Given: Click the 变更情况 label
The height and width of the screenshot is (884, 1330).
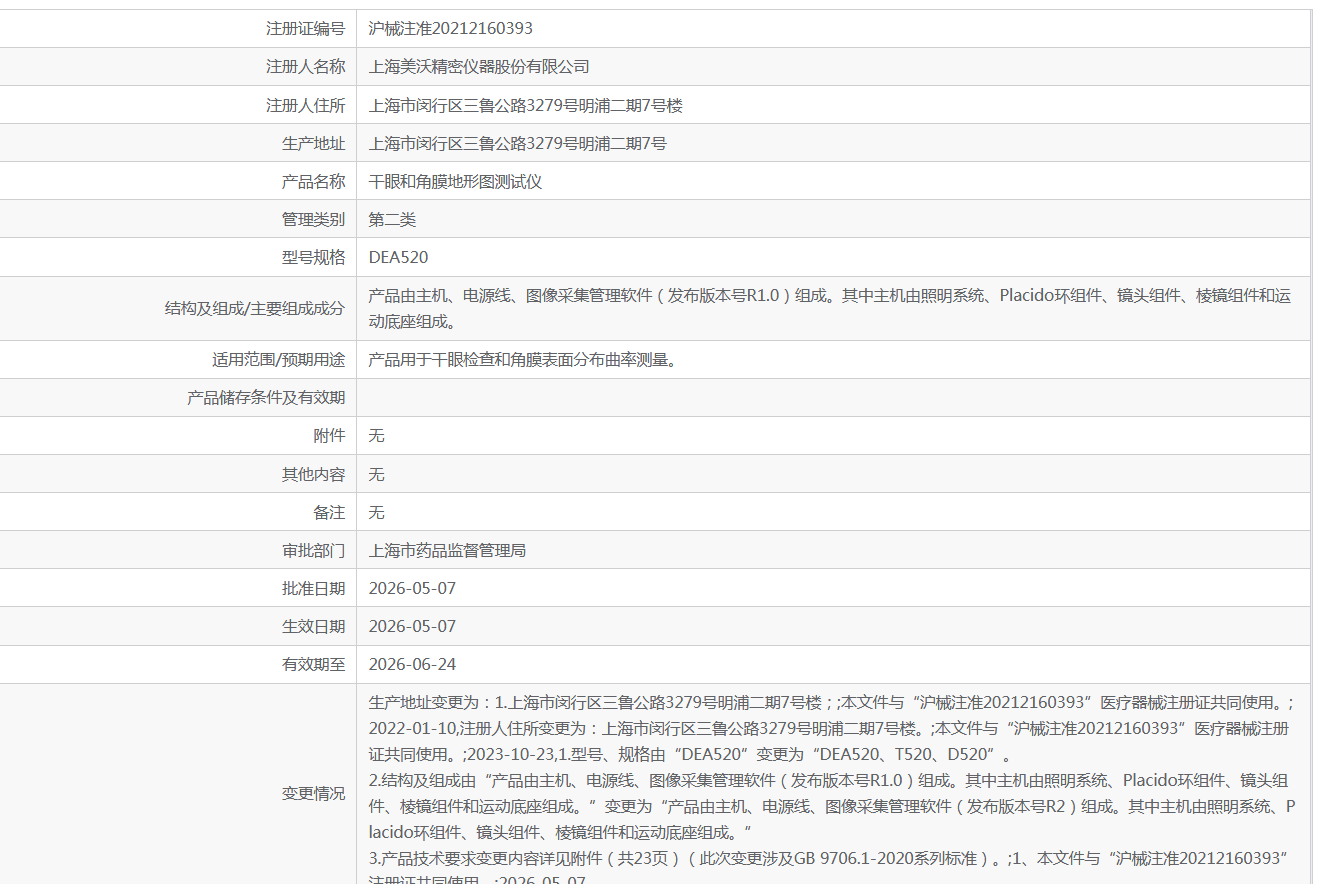Looking at the screenshot, I should pos(314,793).
